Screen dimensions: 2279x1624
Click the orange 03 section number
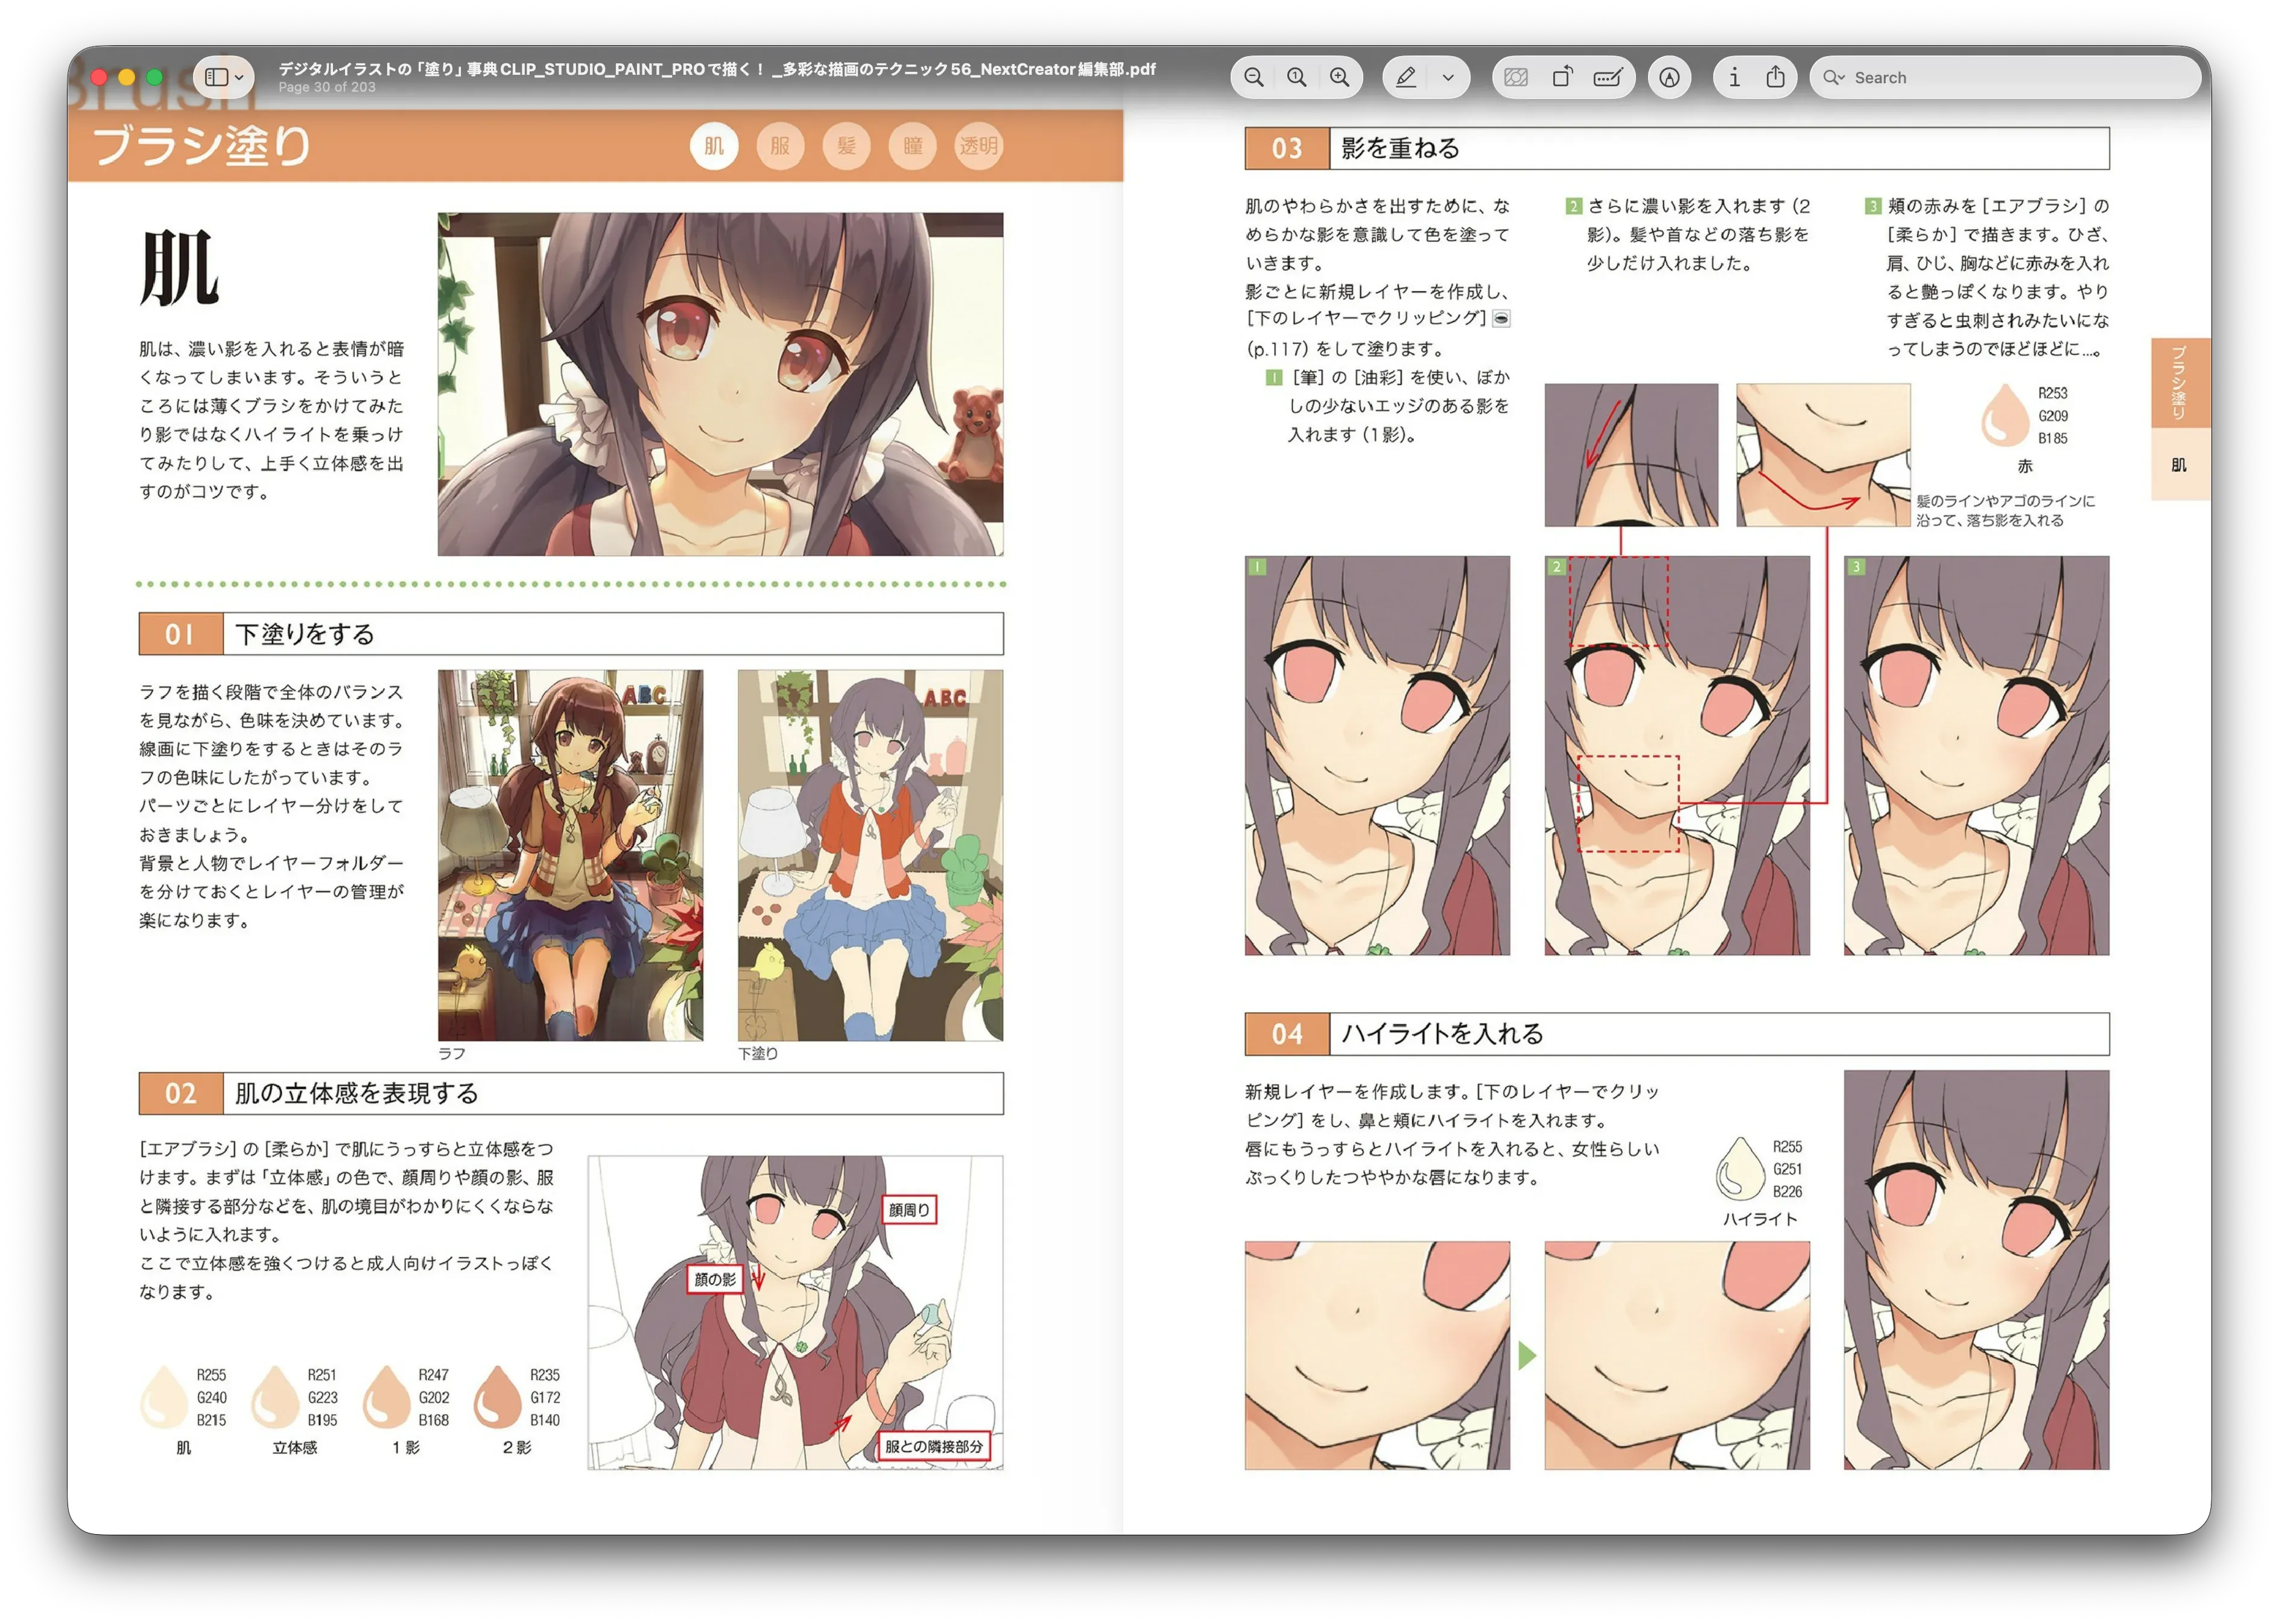(1287, 149)
